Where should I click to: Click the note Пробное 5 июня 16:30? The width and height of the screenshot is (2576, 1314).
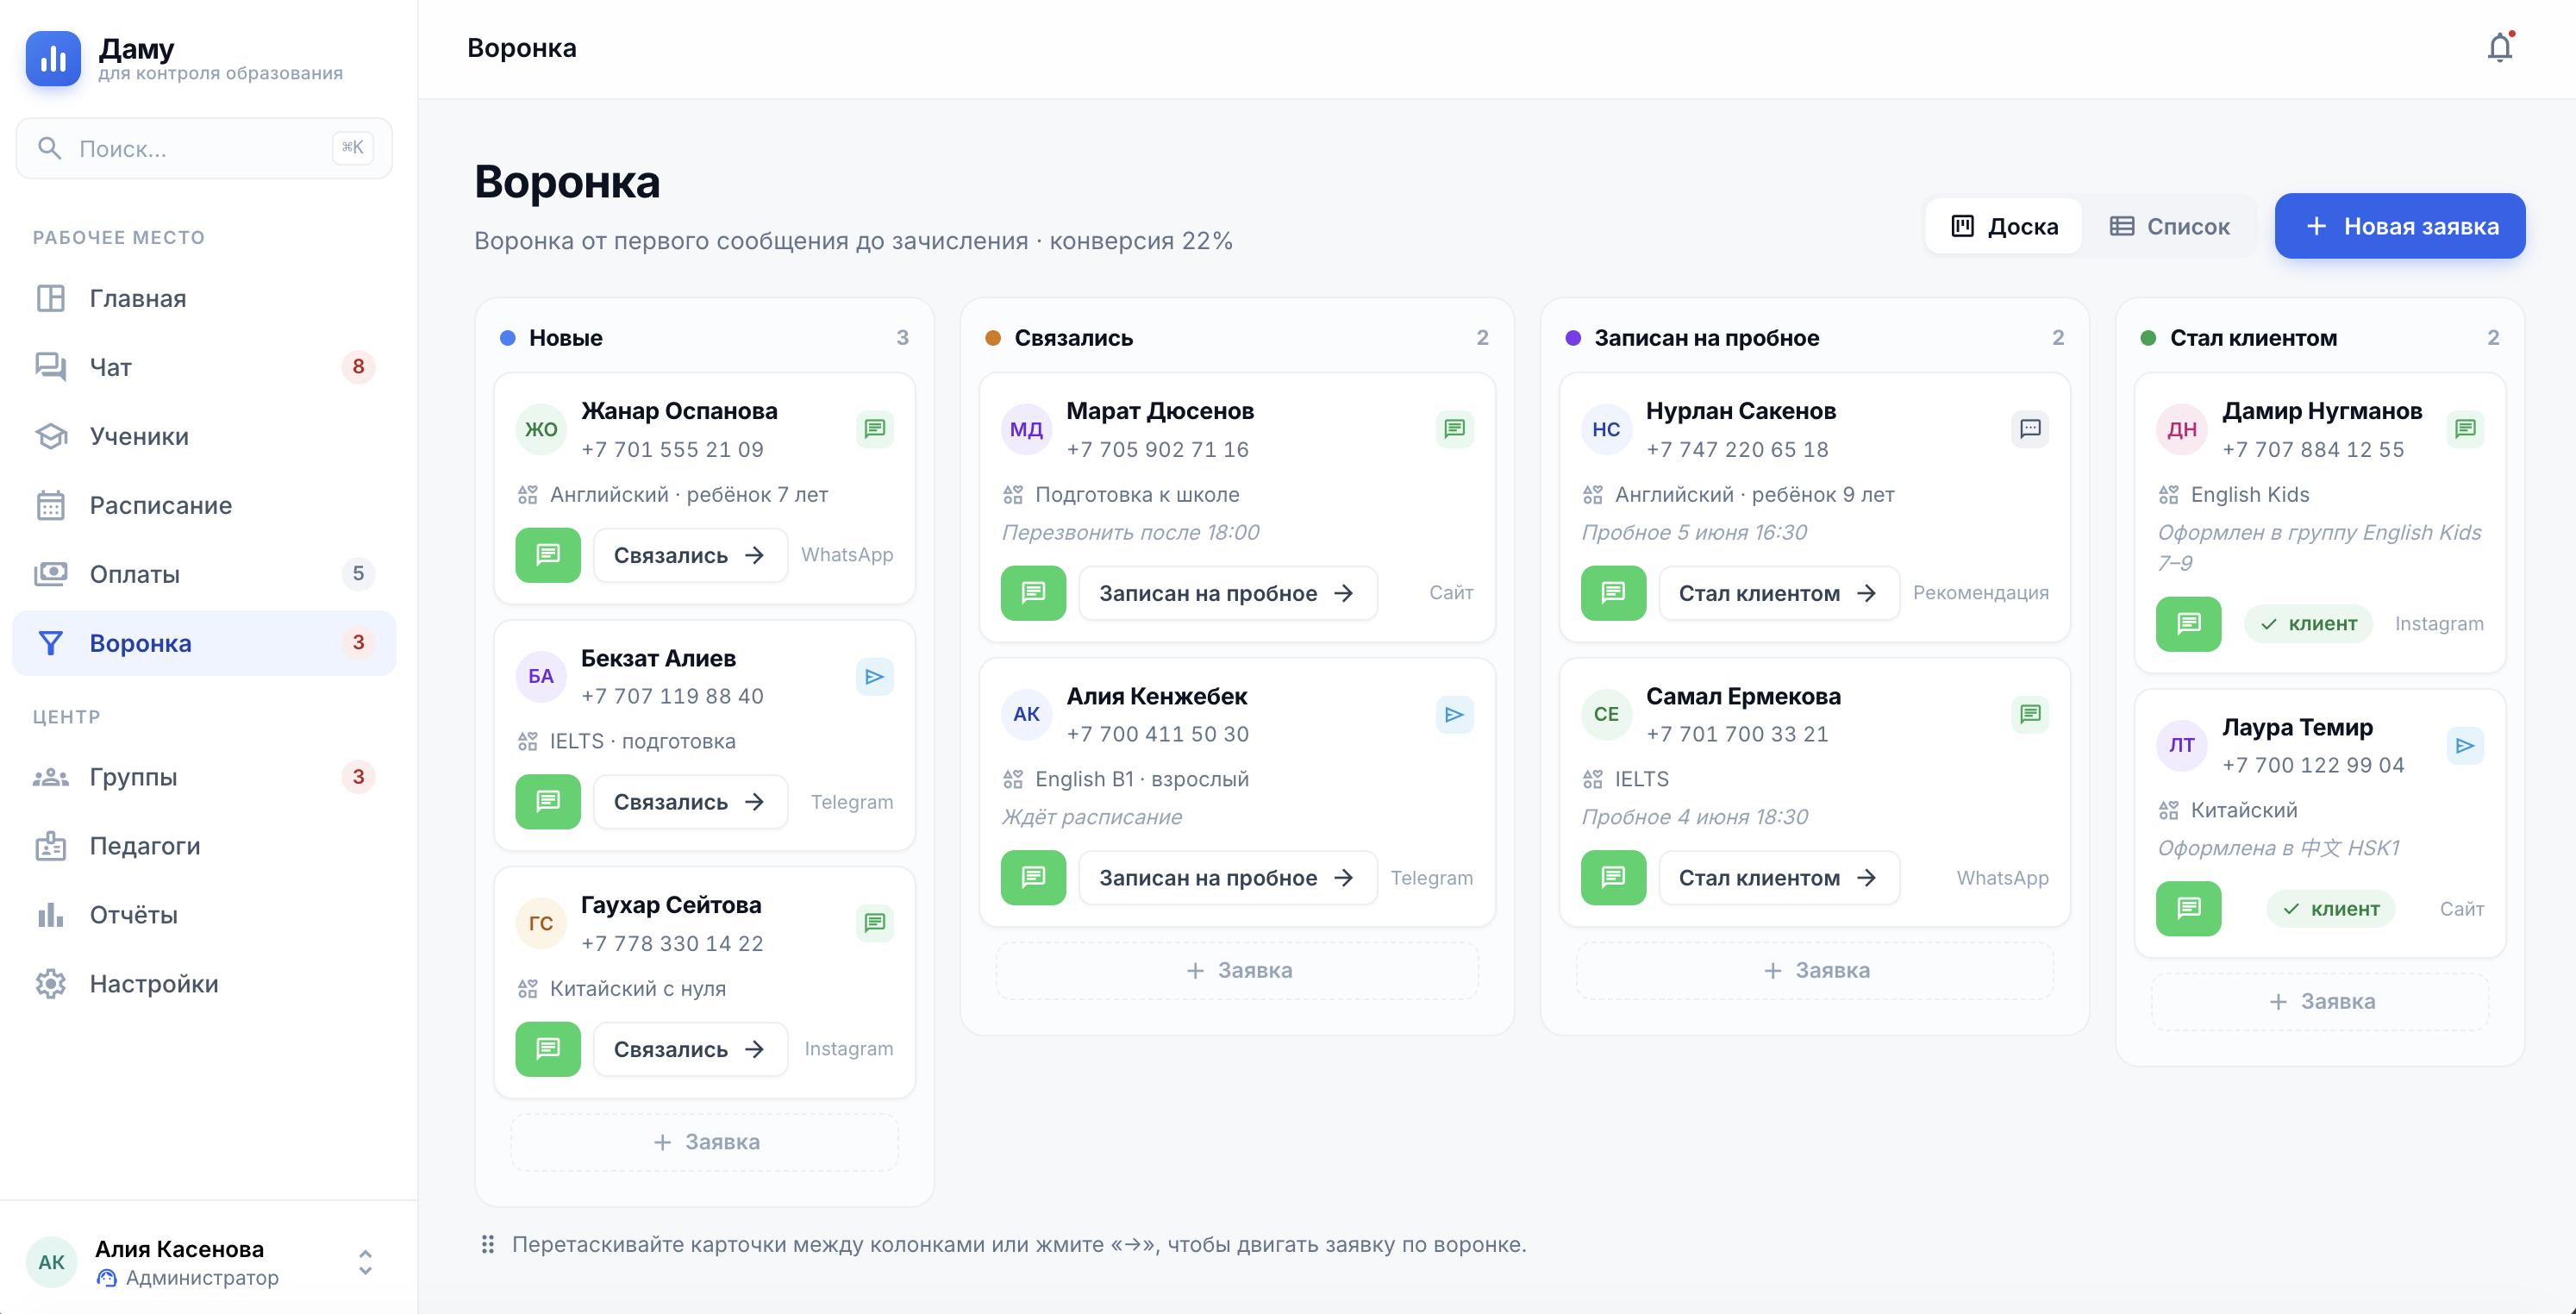[1694, 532]
